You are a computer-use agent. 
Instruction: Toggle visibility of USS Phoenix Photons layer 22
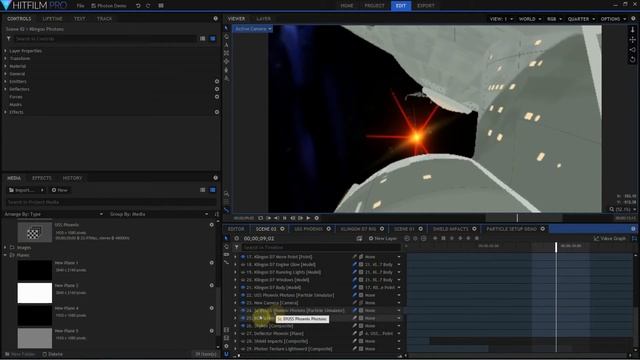tap(243, 295)
